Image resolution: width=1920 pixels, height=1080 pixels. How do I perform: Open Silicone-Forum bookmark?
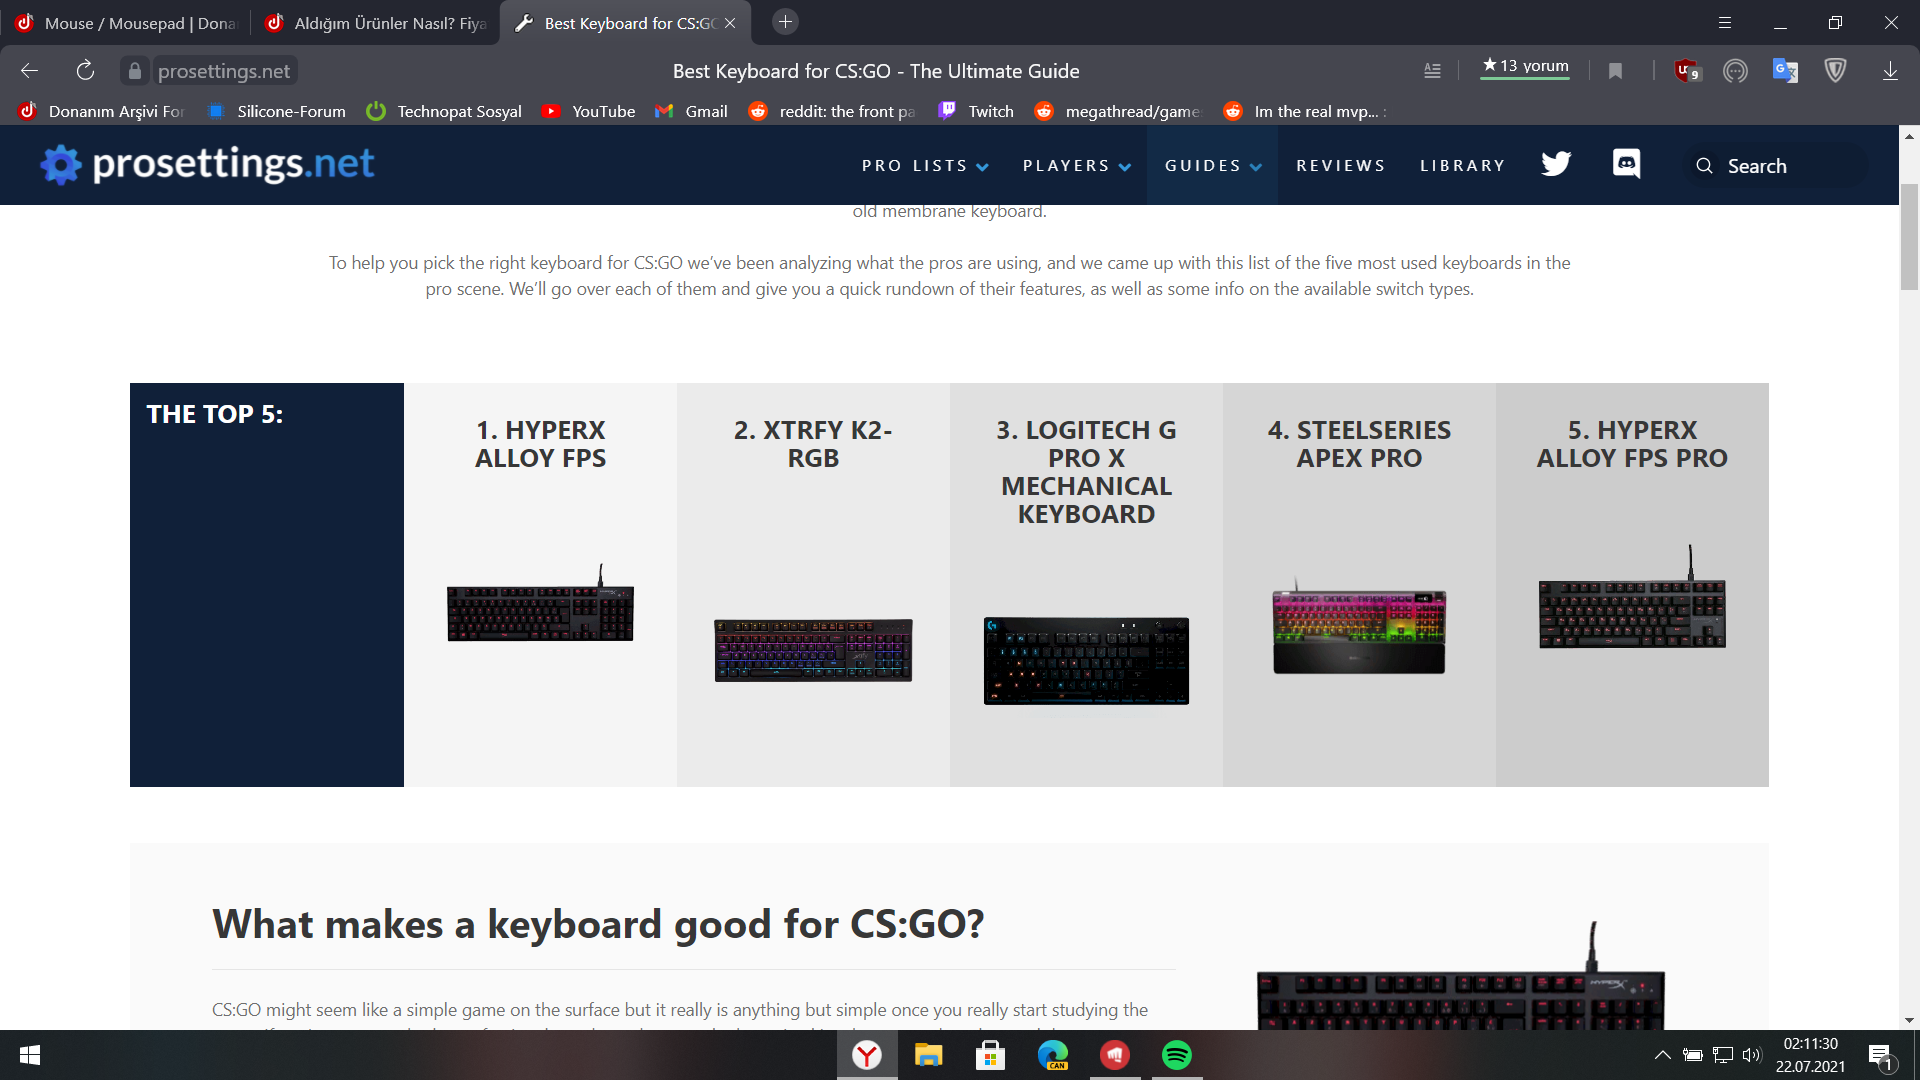pyautogui.click(x=277, y=111)
